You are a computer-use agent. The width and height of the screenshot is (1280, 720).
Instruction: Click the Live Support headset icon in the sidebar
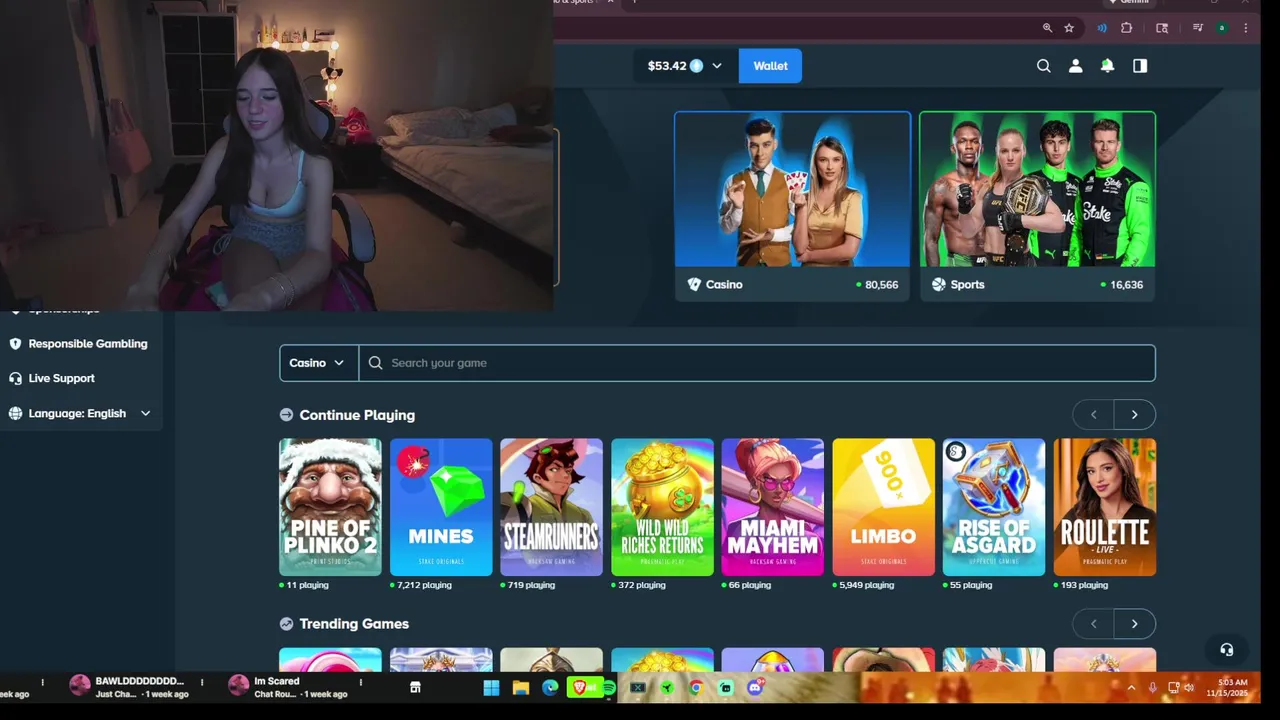(x=15, y=378)
